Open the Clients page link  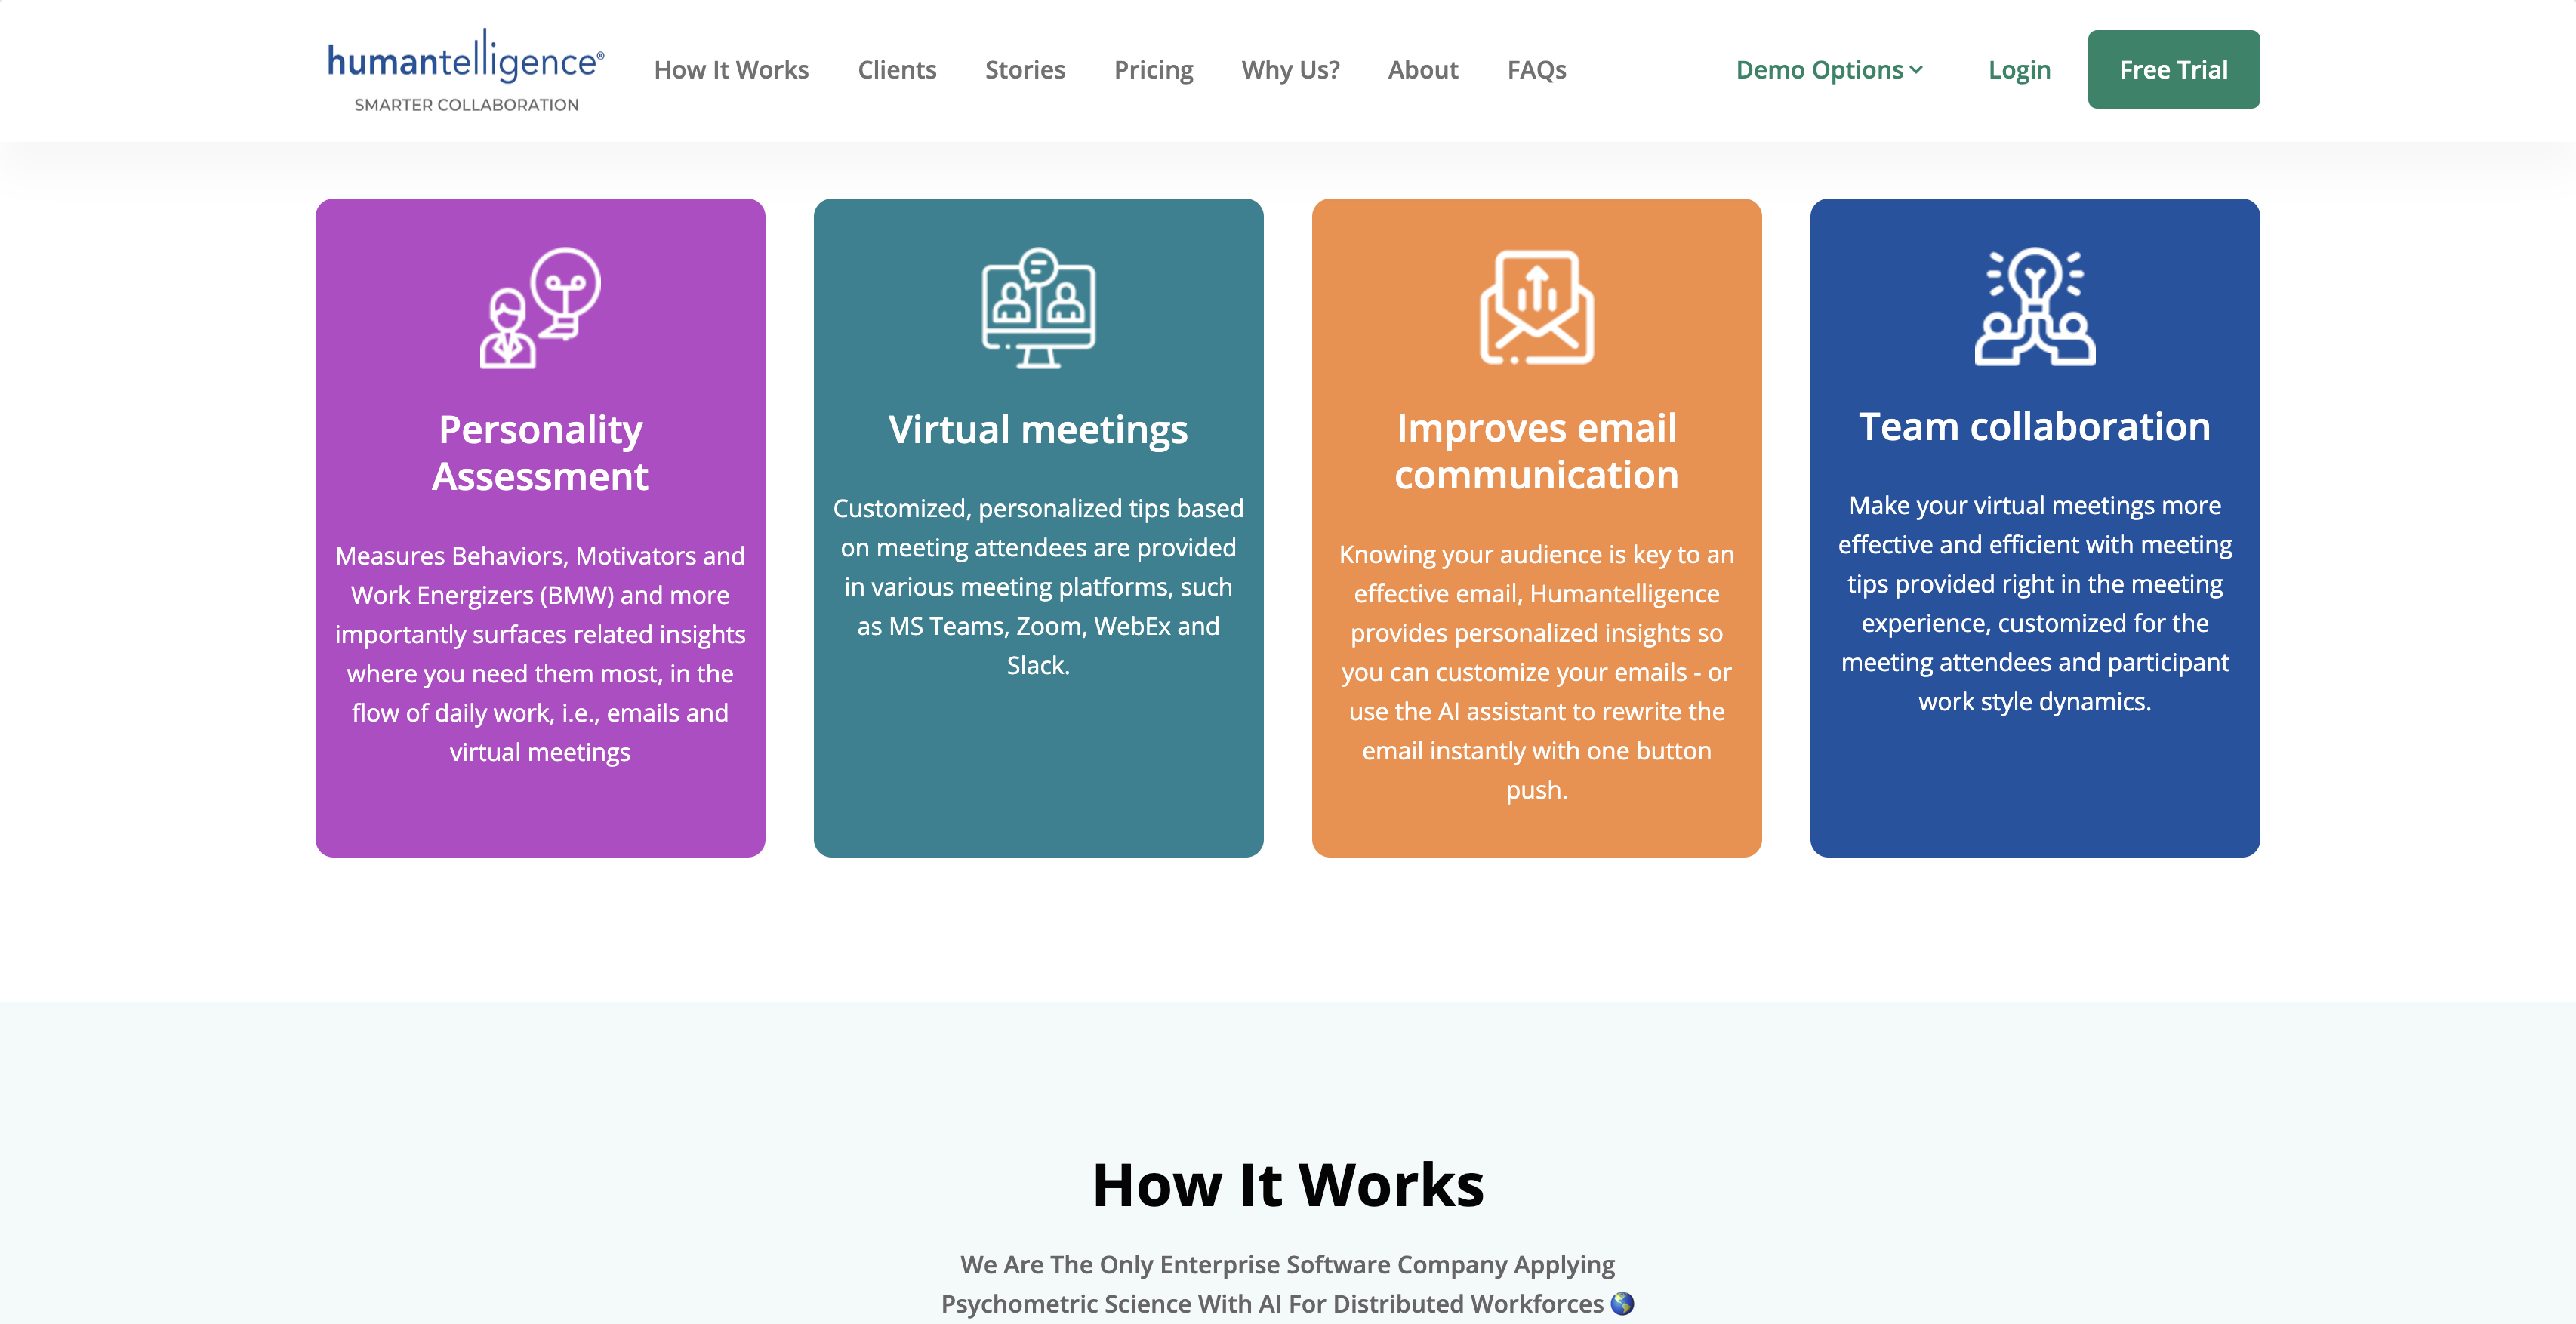tap(896, 69)
